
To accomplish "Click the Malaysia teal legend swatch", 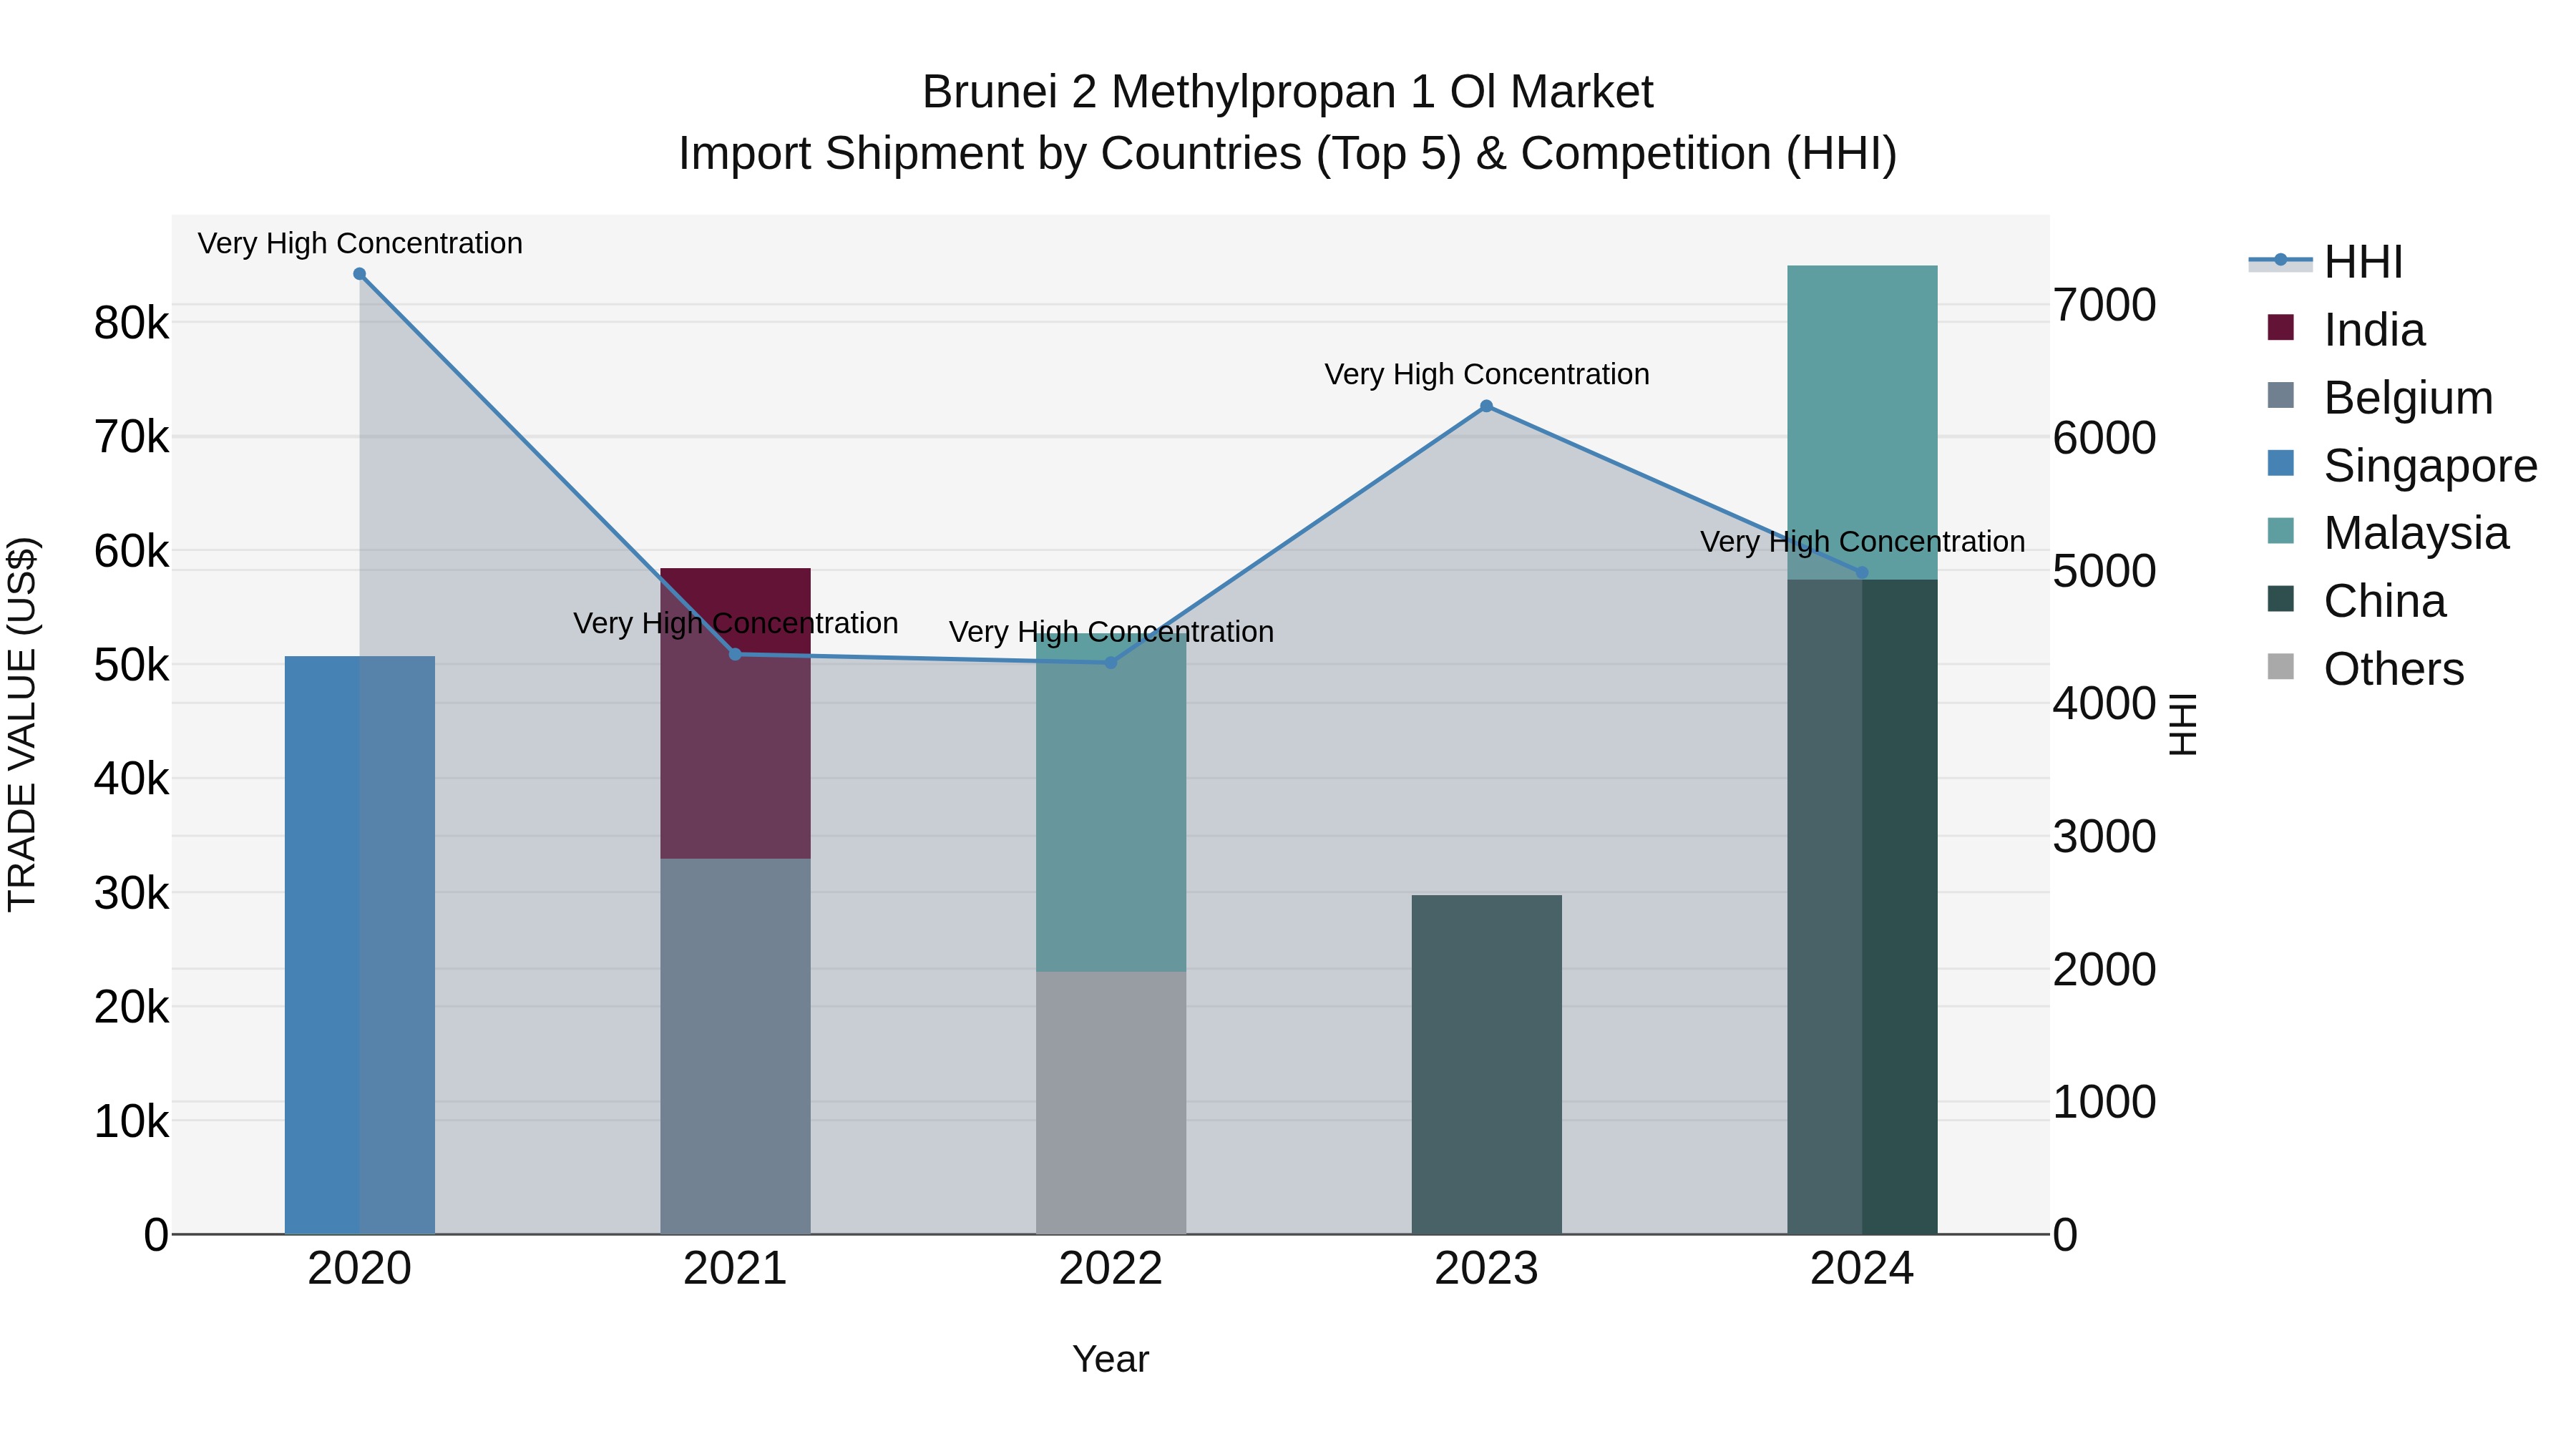I will pos(2281,531).
